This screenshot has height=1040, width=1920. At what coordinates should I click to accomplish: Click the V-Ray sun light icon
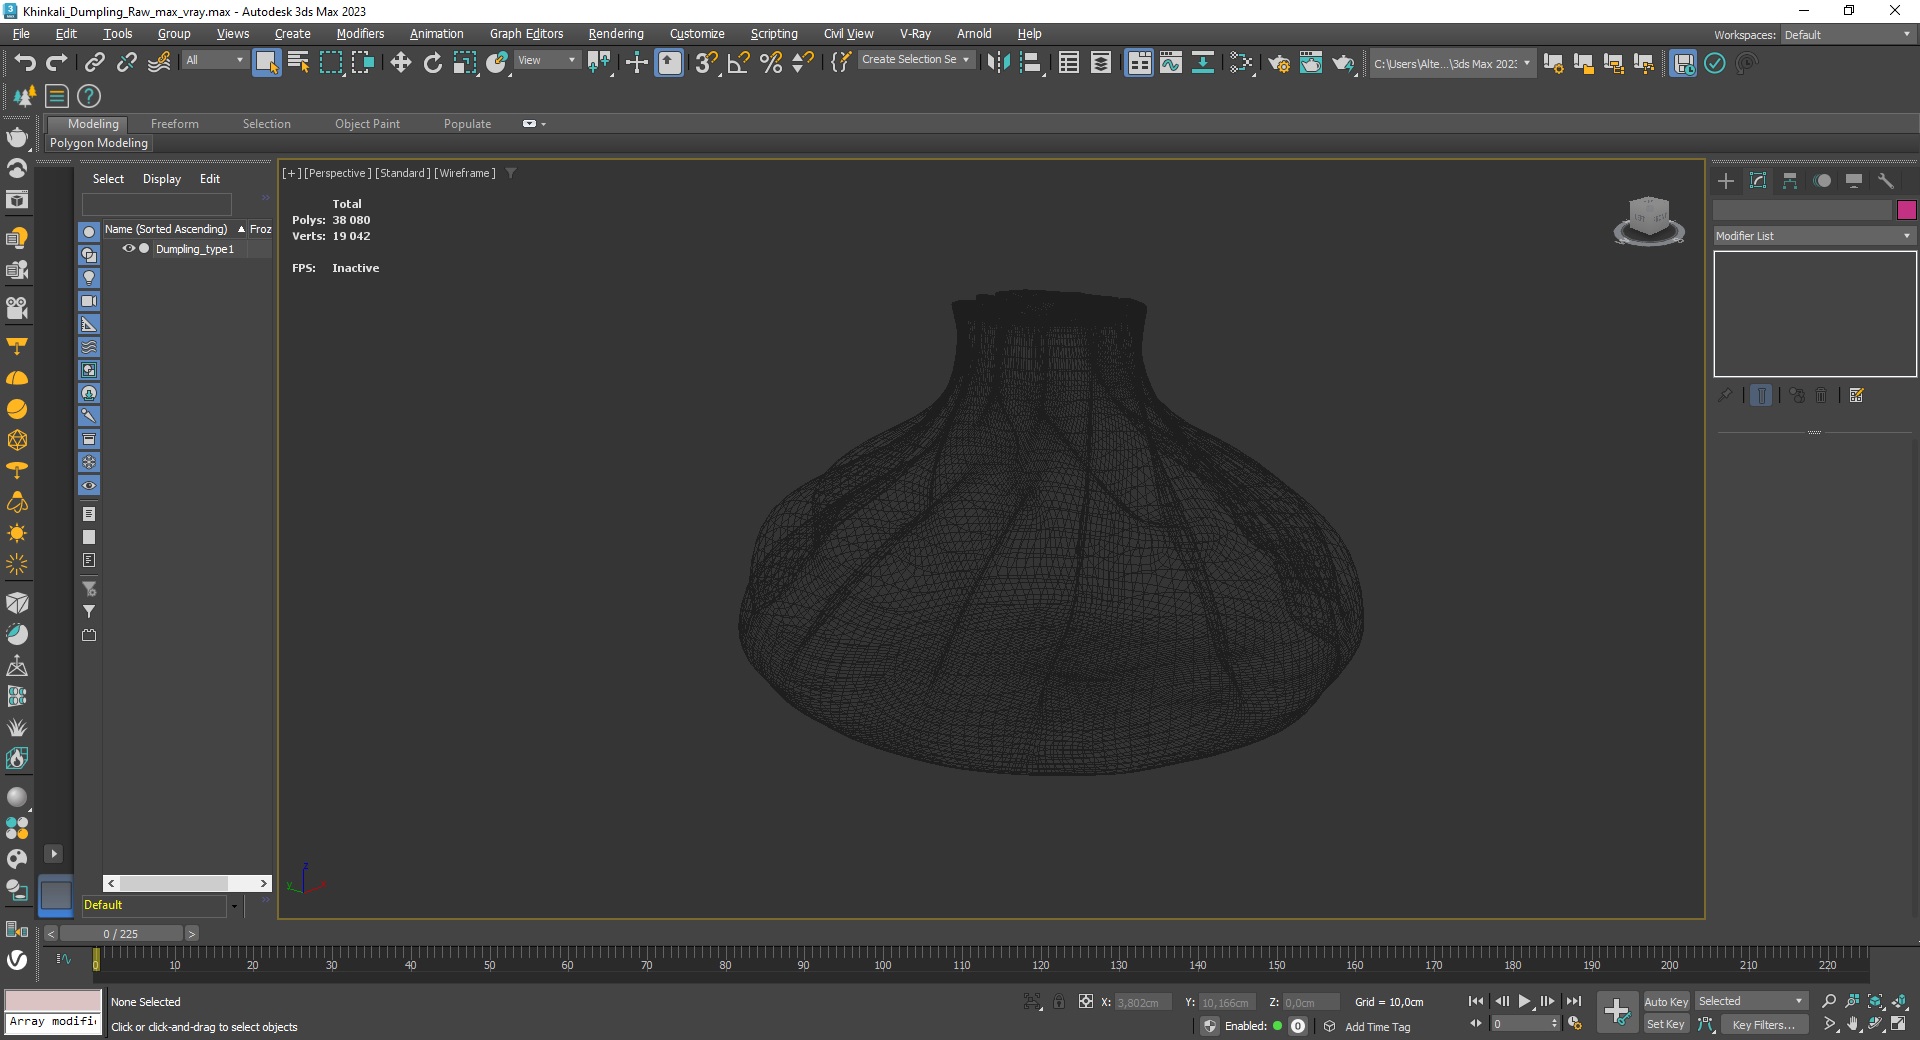(17, 533)
